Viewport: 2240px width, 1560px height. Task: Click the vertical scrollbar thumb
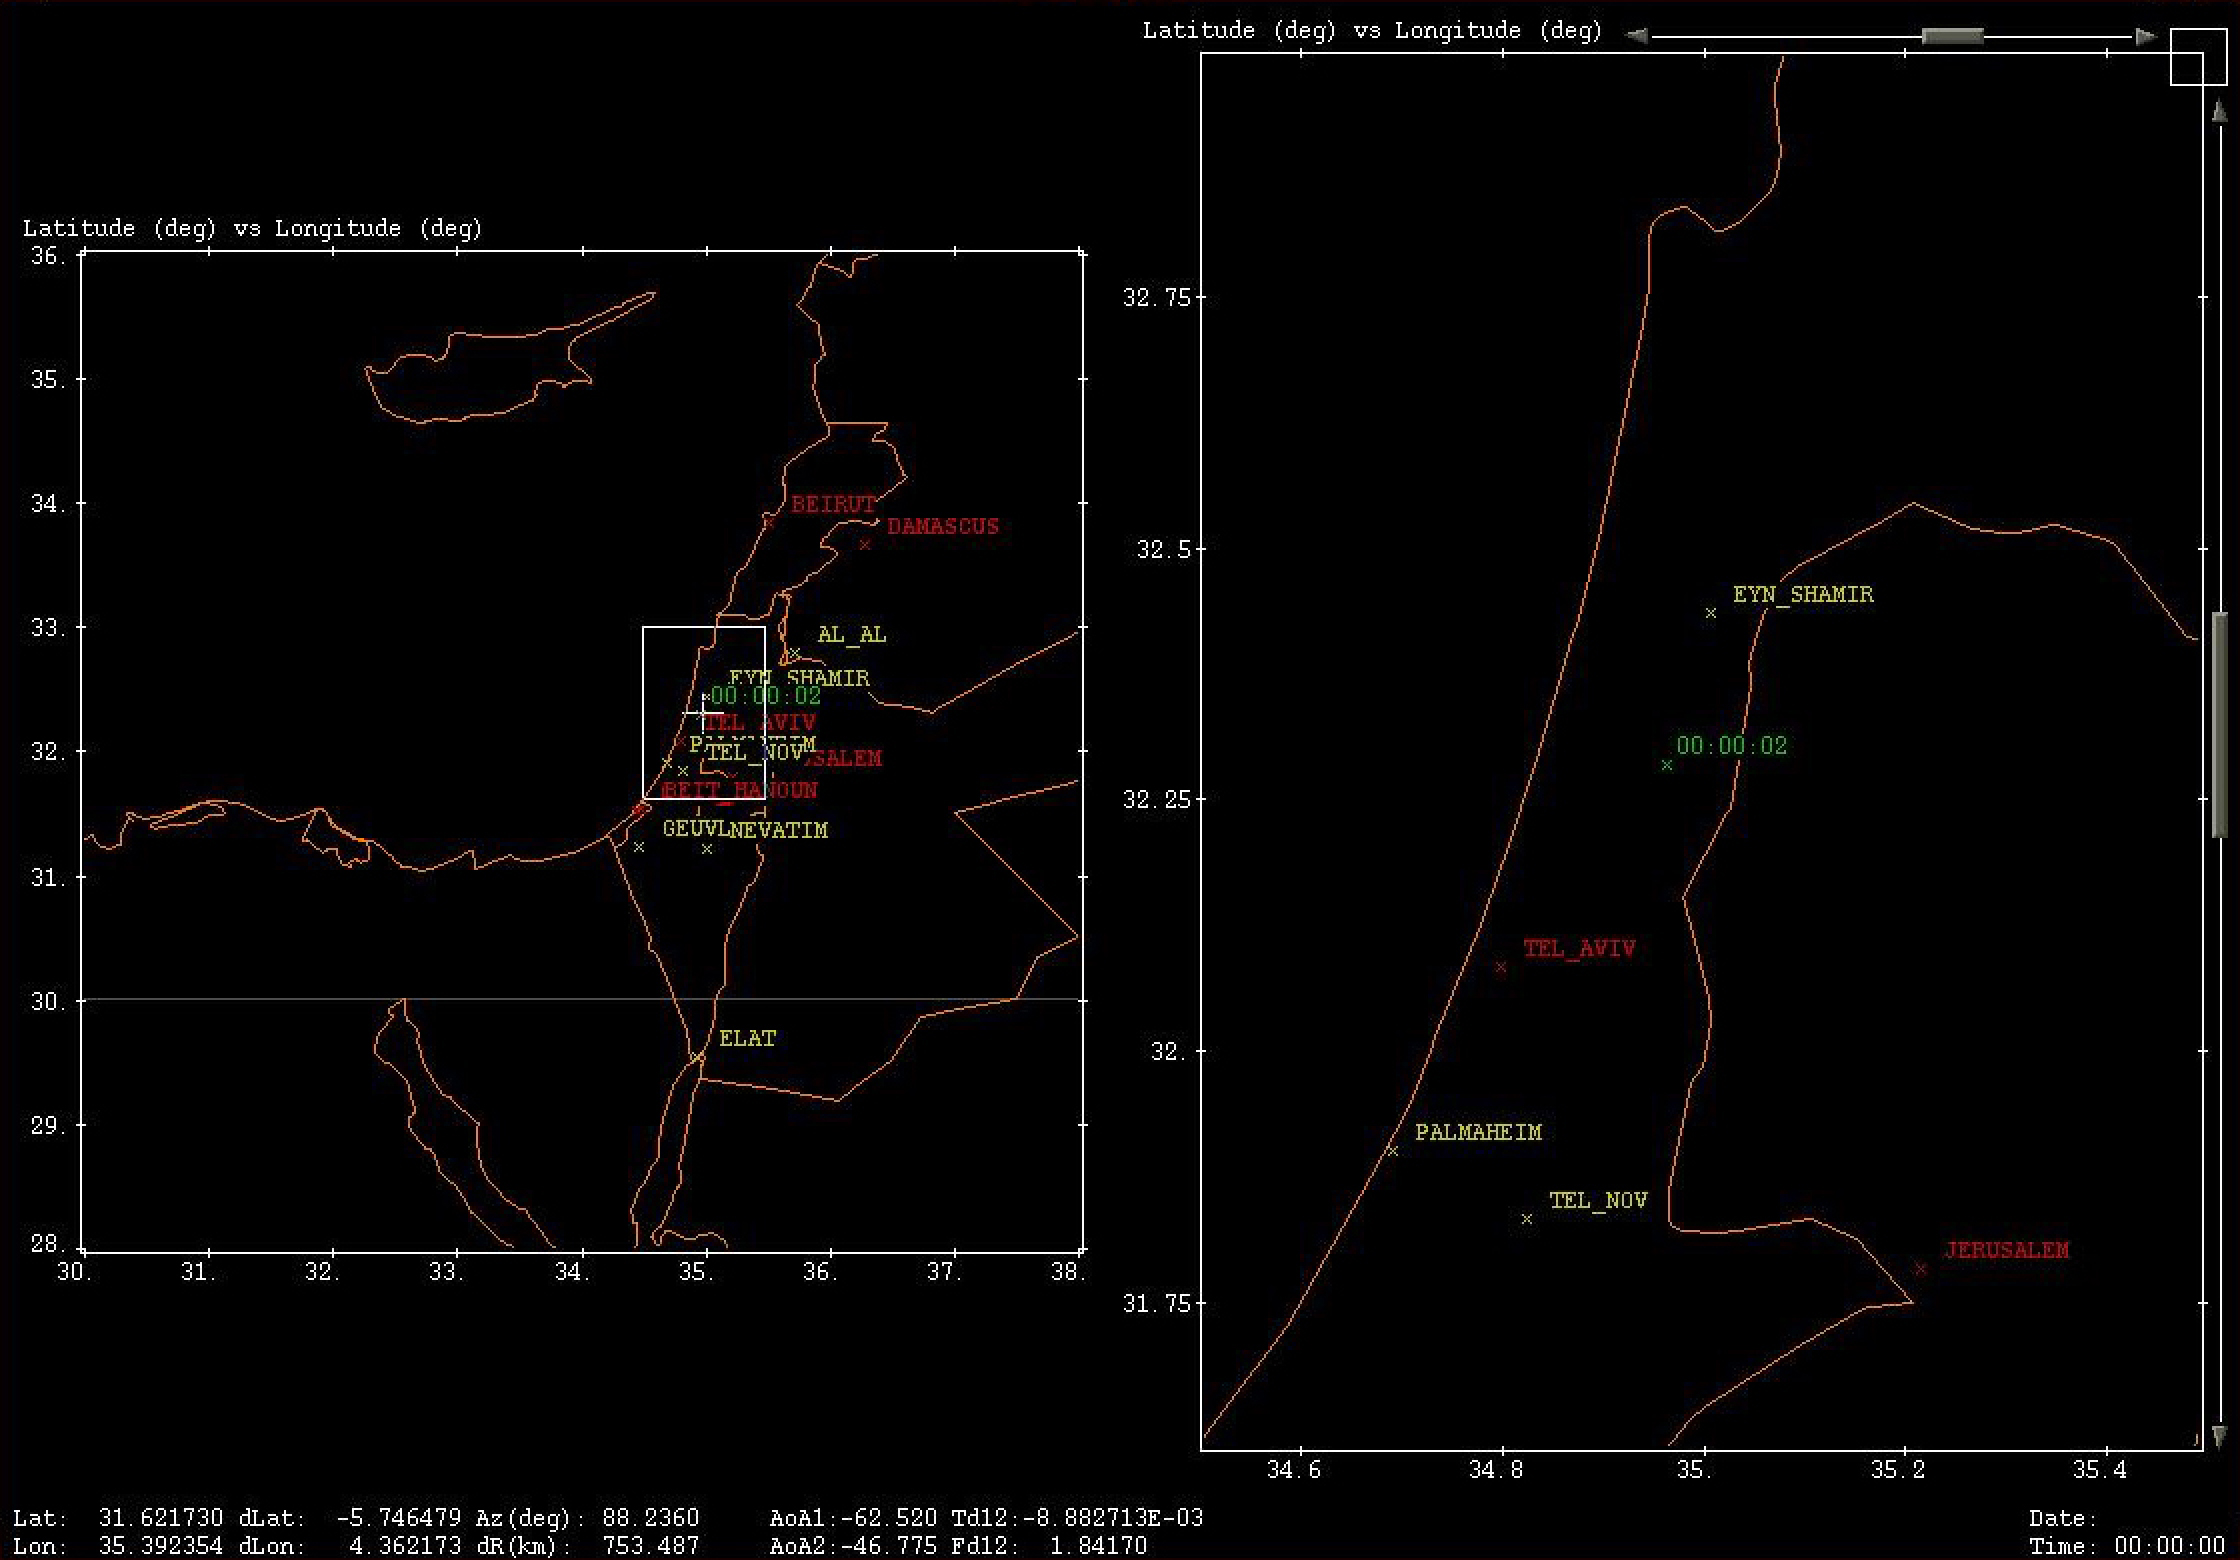tap(2219, 724)
